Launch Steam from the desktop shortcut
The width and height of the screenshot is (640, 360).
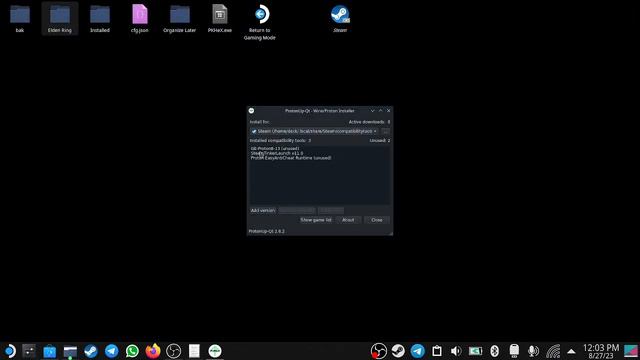340,18
